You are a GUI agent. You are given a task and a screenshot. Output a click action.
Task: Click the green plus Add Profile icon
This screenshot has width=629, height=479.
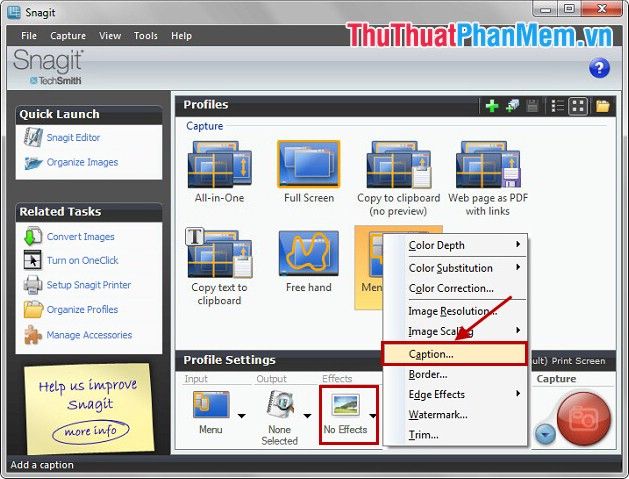(492, 106)
